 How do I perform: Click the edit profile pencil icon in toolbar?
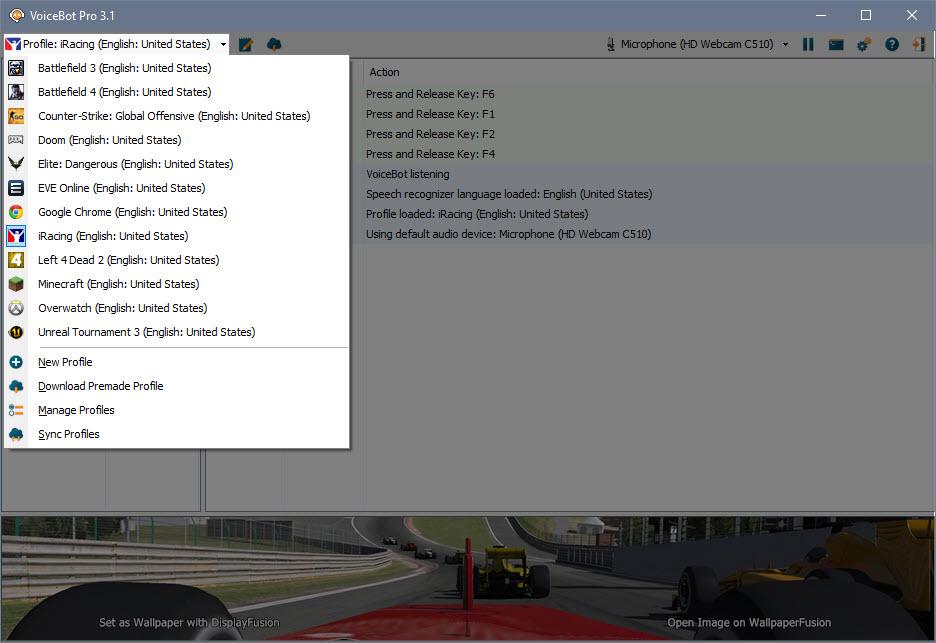[x=246, y=44]
